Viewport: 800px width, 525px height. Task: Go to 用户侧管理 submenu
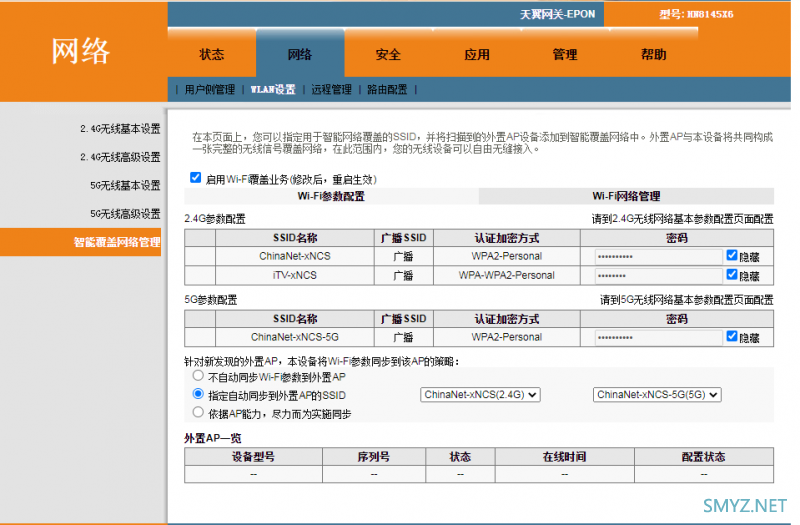pyautogui.click(x=210, y=90)
